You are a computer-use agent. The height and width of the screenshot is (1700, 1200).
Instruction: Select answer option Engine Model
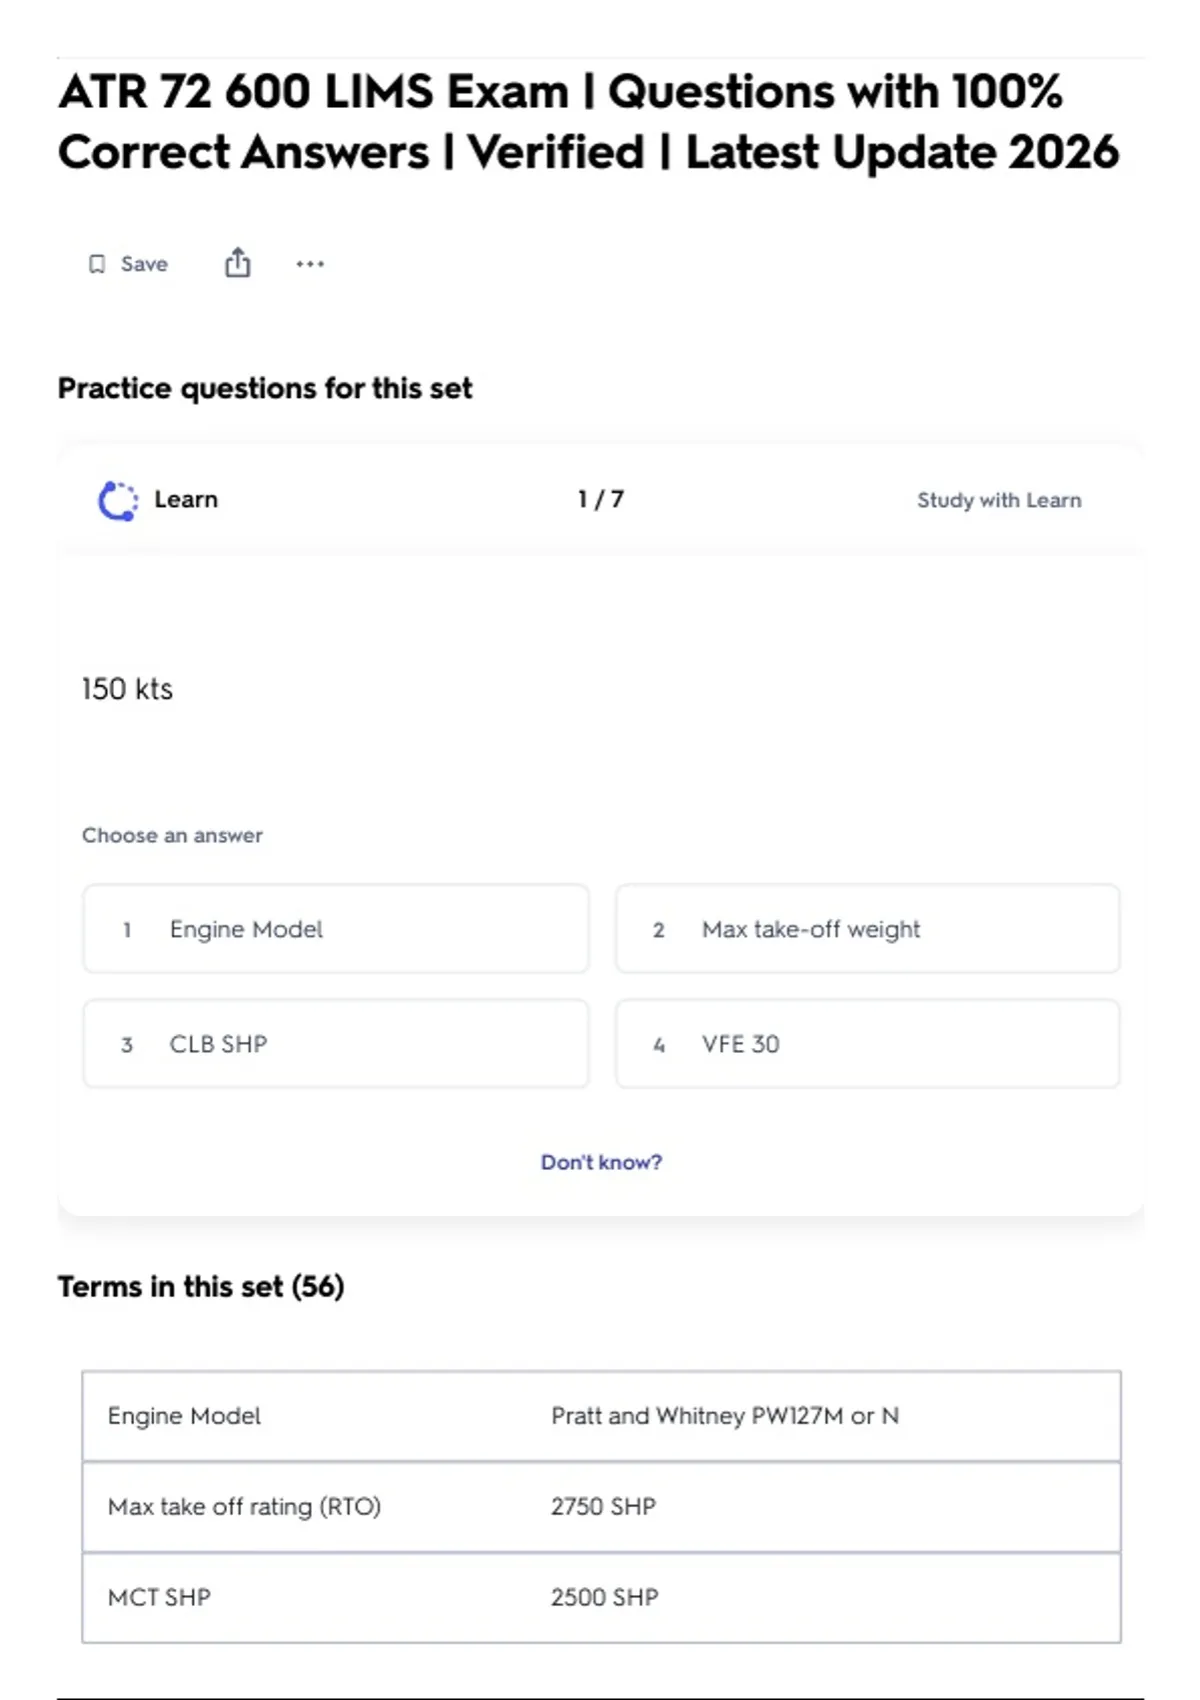coord(336,929)
